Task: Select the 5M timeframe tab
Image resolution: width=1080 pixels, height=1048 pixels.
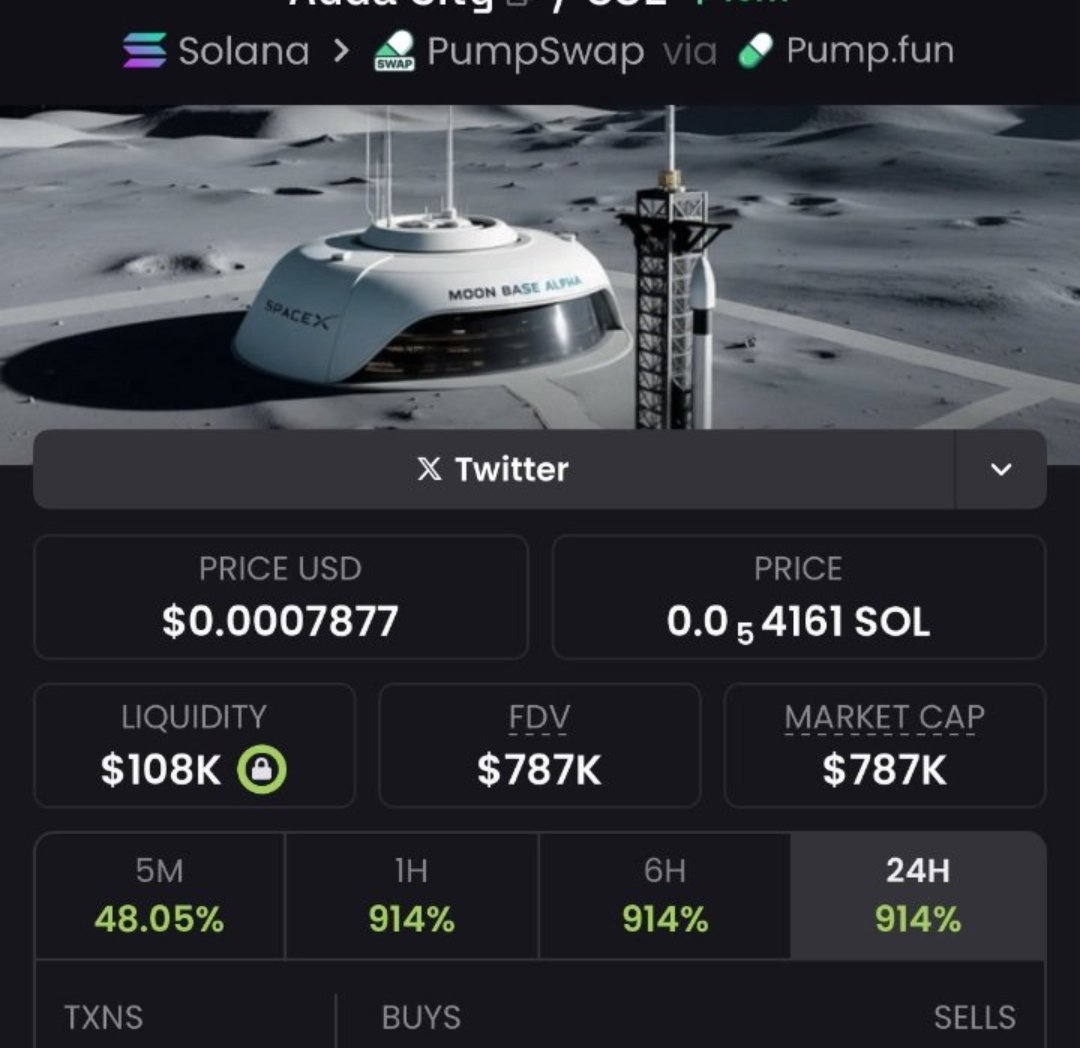Action: pyautogui.click(x=160, y=895)
